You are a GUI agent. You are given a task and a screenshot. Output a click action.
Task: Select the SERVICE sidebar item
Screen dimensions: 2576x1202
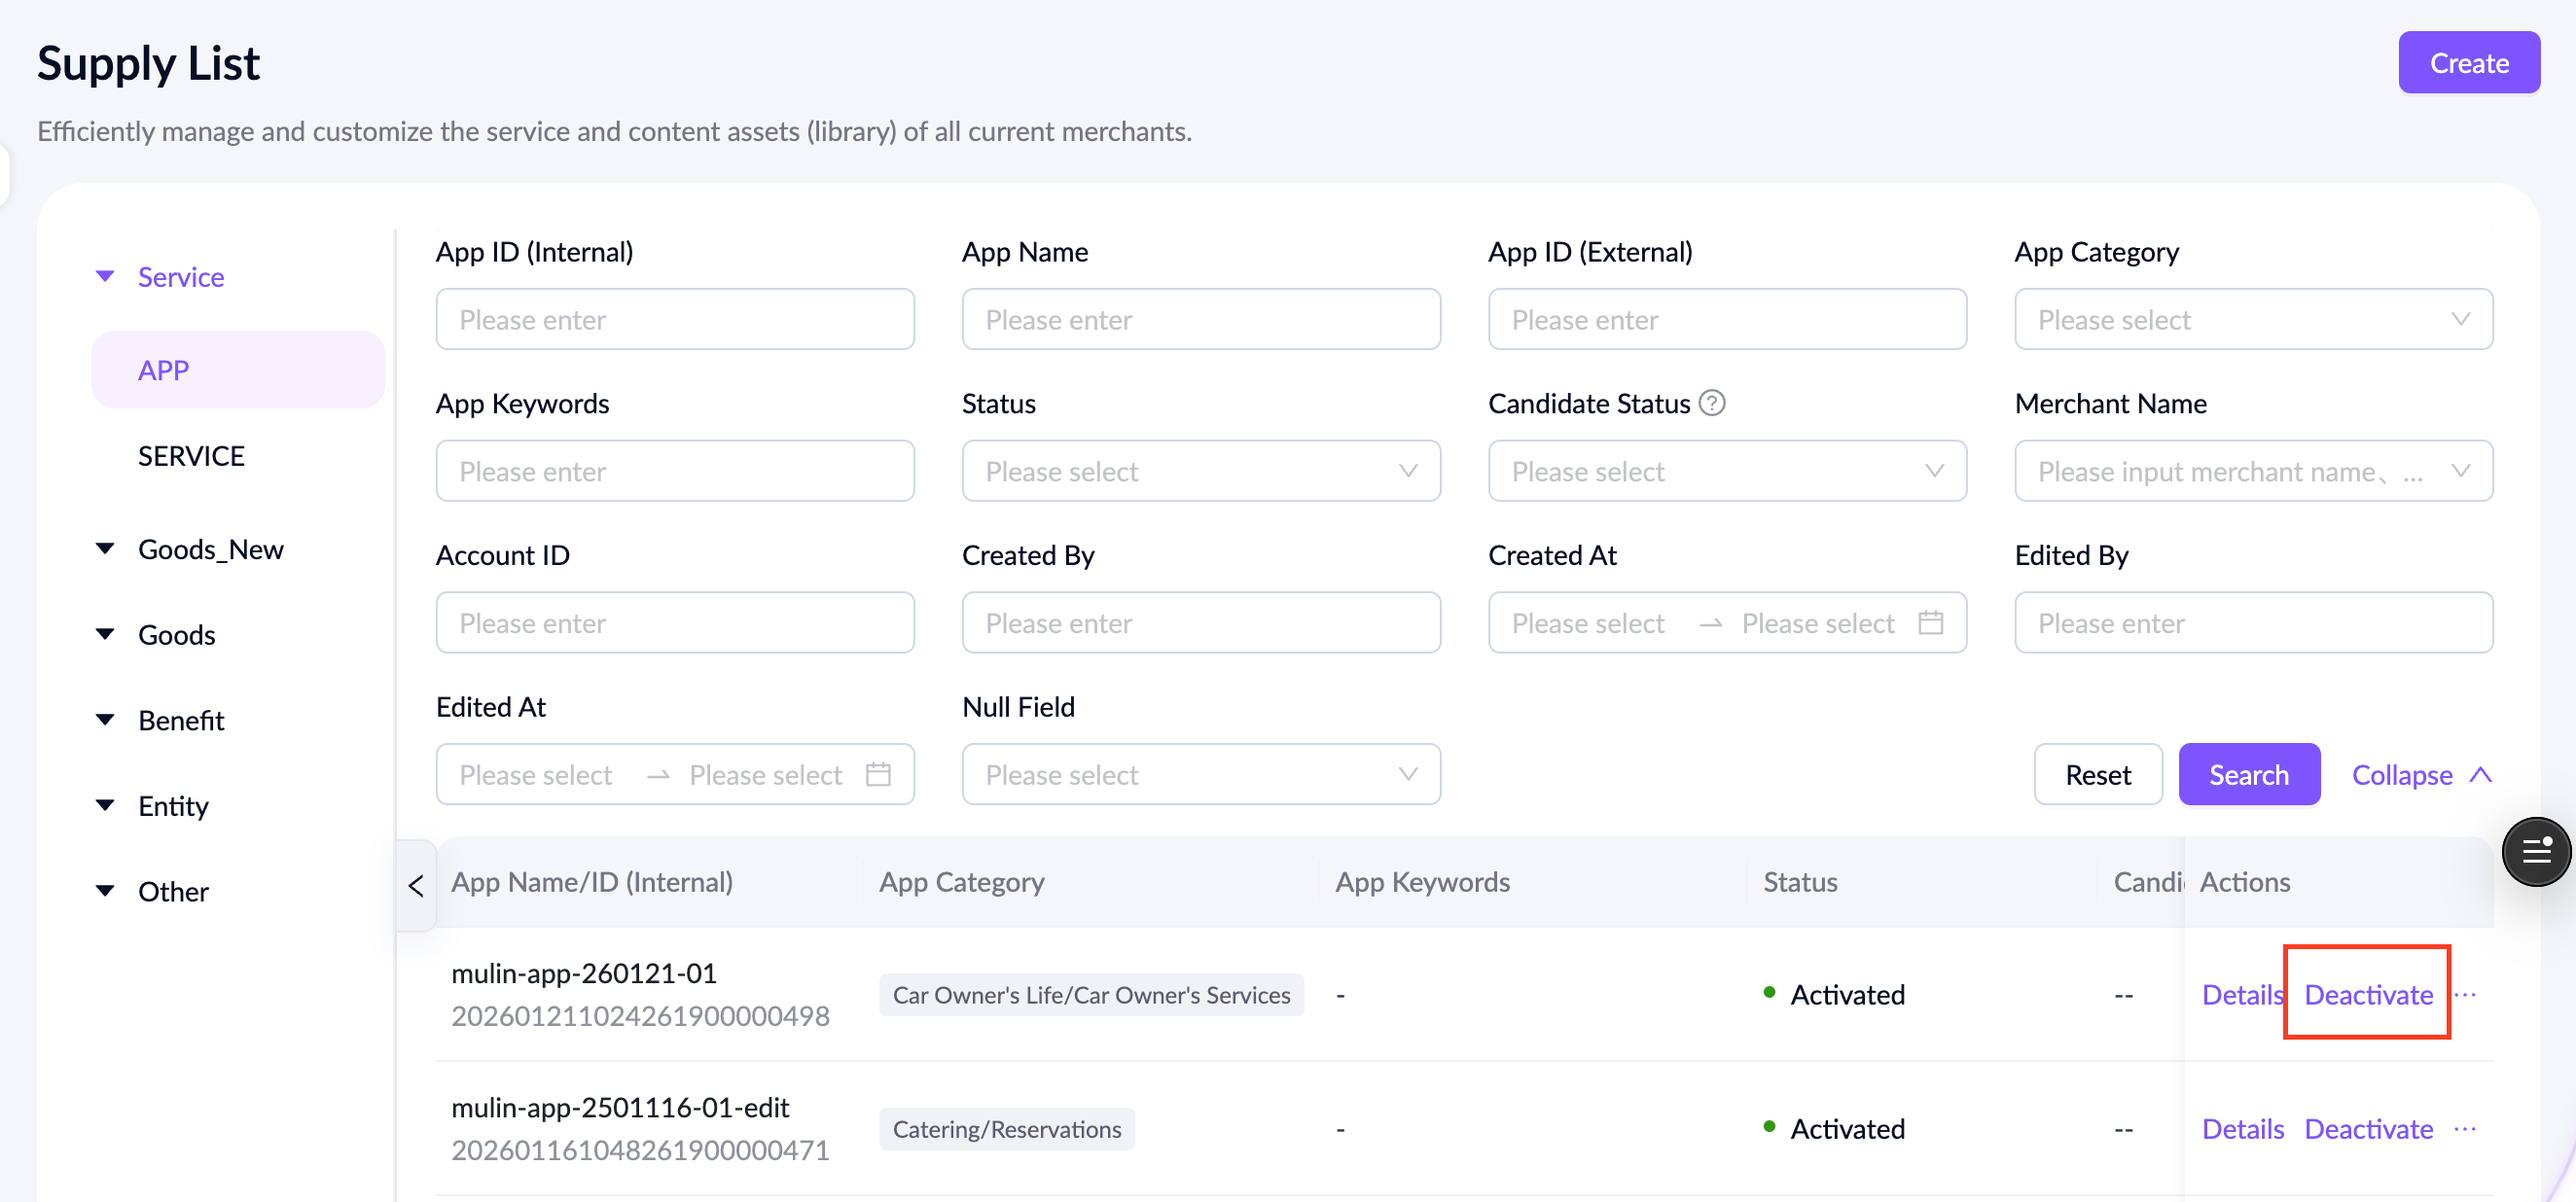pyautogui.click(x=191, y=455)
